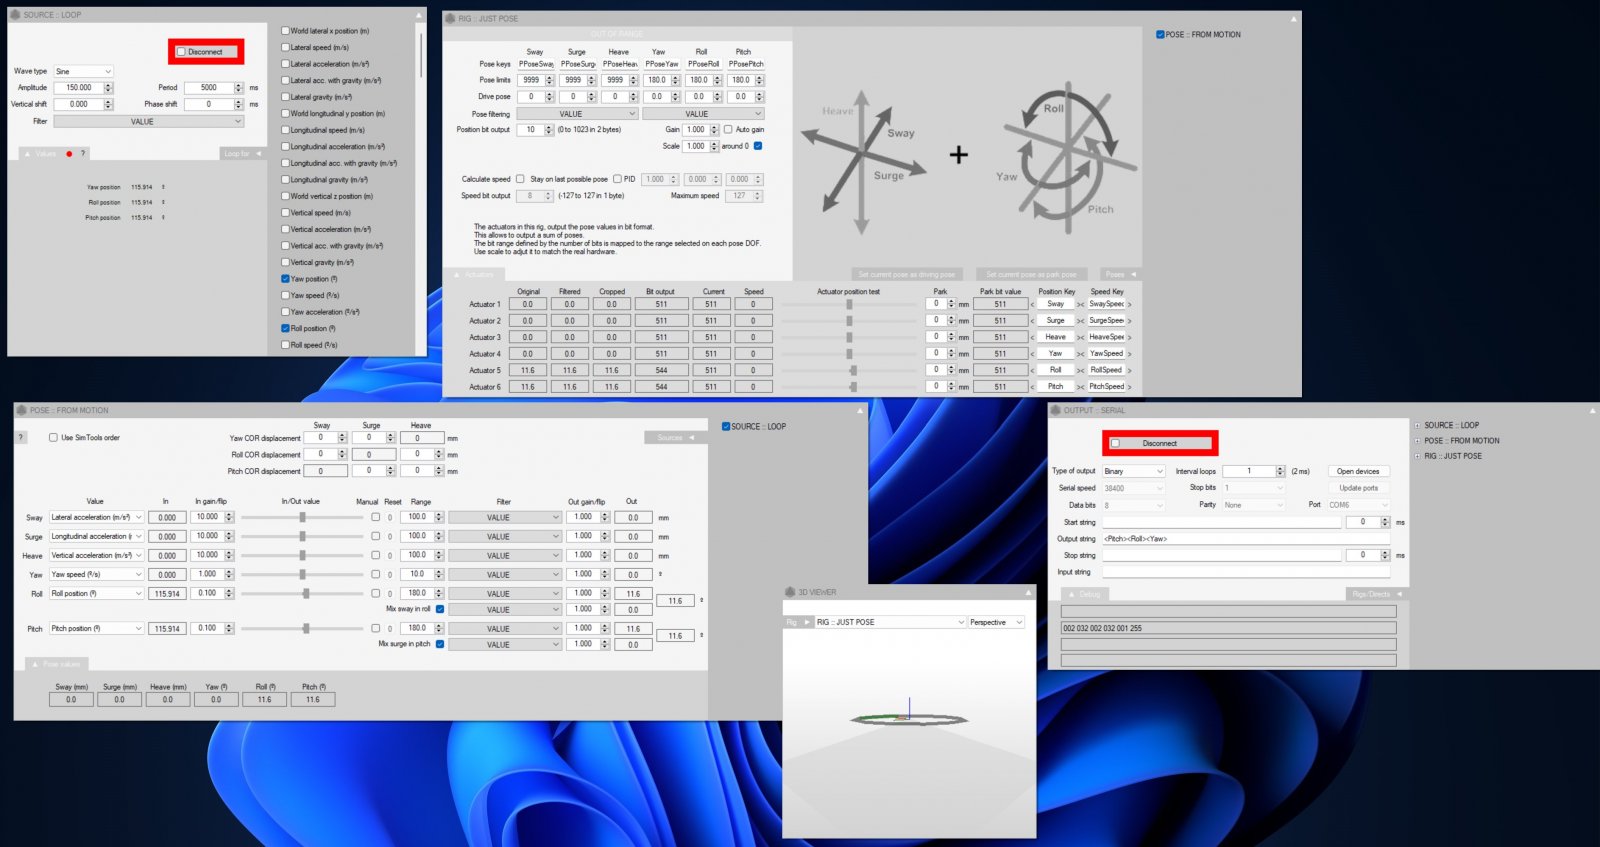Click the OUTPUT :: SERIAL window gear icon
The image size is (1600, 847).
pyautogui.click(x=1056, y=410)
